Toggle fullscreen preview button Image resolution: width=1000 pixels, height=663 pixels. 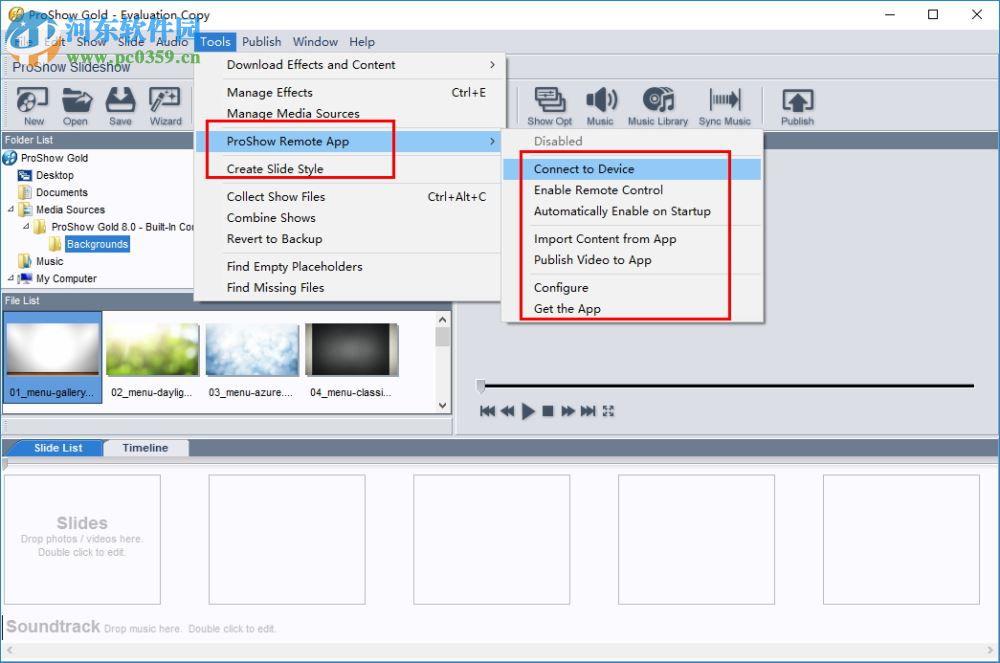(608, 411)
